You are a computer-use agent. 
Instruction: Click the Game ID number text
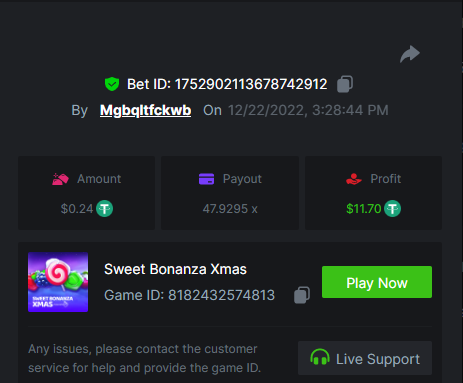(221, 295)
